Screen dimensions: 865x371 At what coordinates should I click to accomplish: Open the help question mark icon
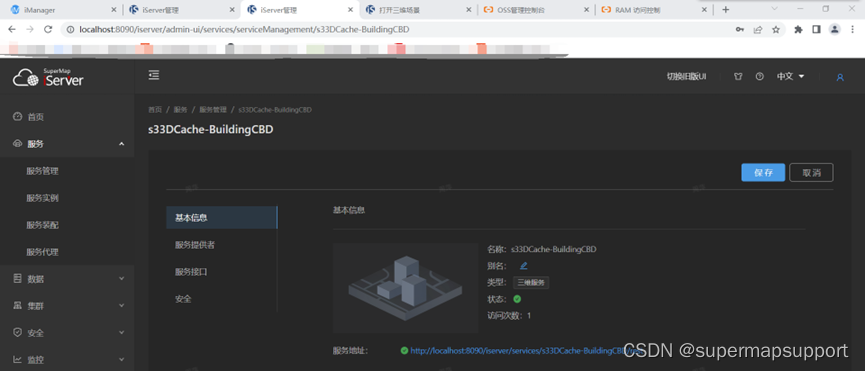tap(760, 77)
